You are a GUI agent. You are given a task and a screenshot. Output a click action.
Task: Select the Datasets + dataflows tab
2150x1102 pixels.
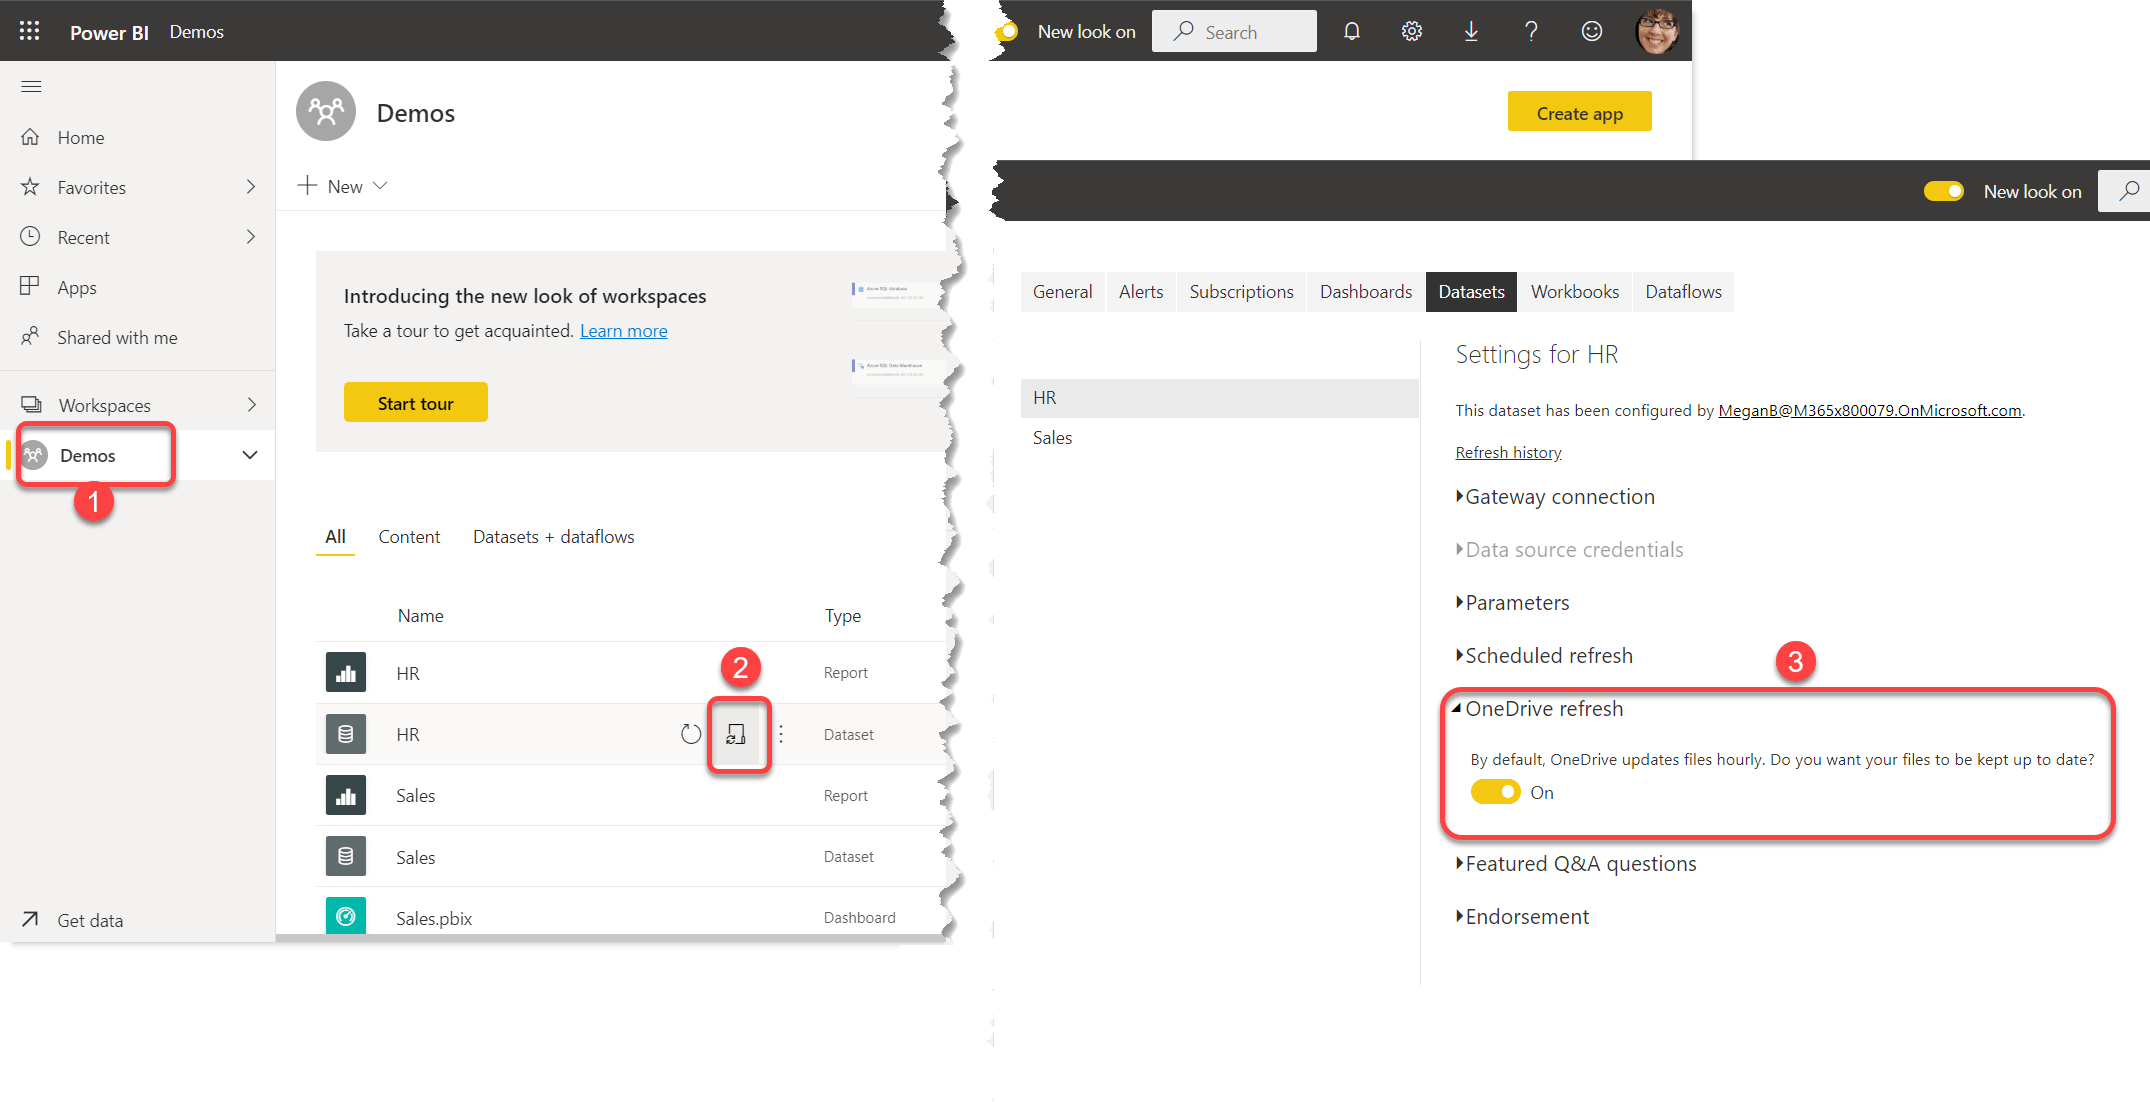click(554, 537)
